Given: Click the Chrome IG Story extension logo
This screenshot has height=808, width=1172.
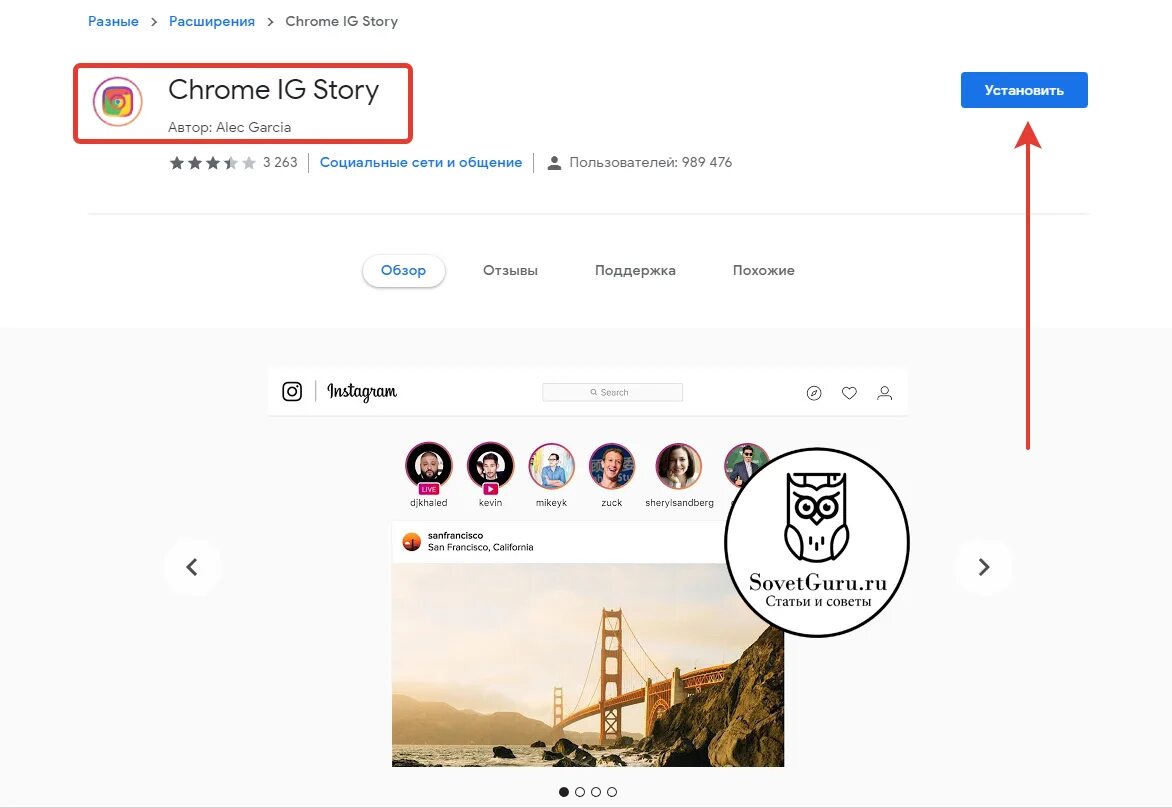Looking at the screenshot, I should coord(117,102).
